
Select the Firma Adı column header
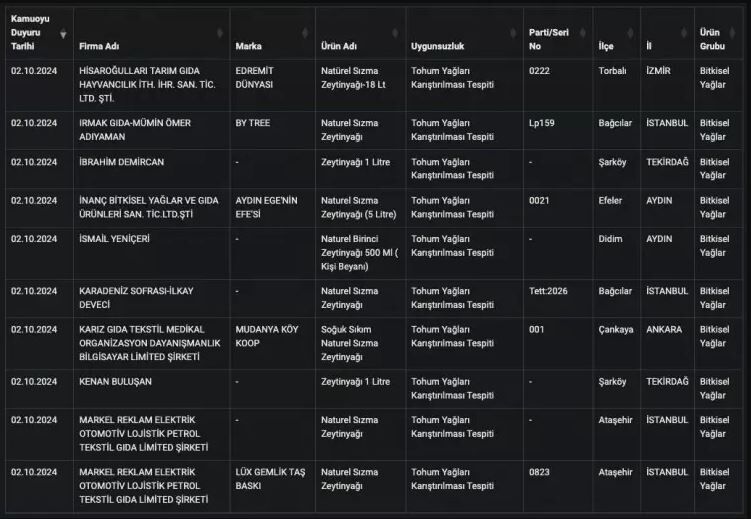(99, 47)
